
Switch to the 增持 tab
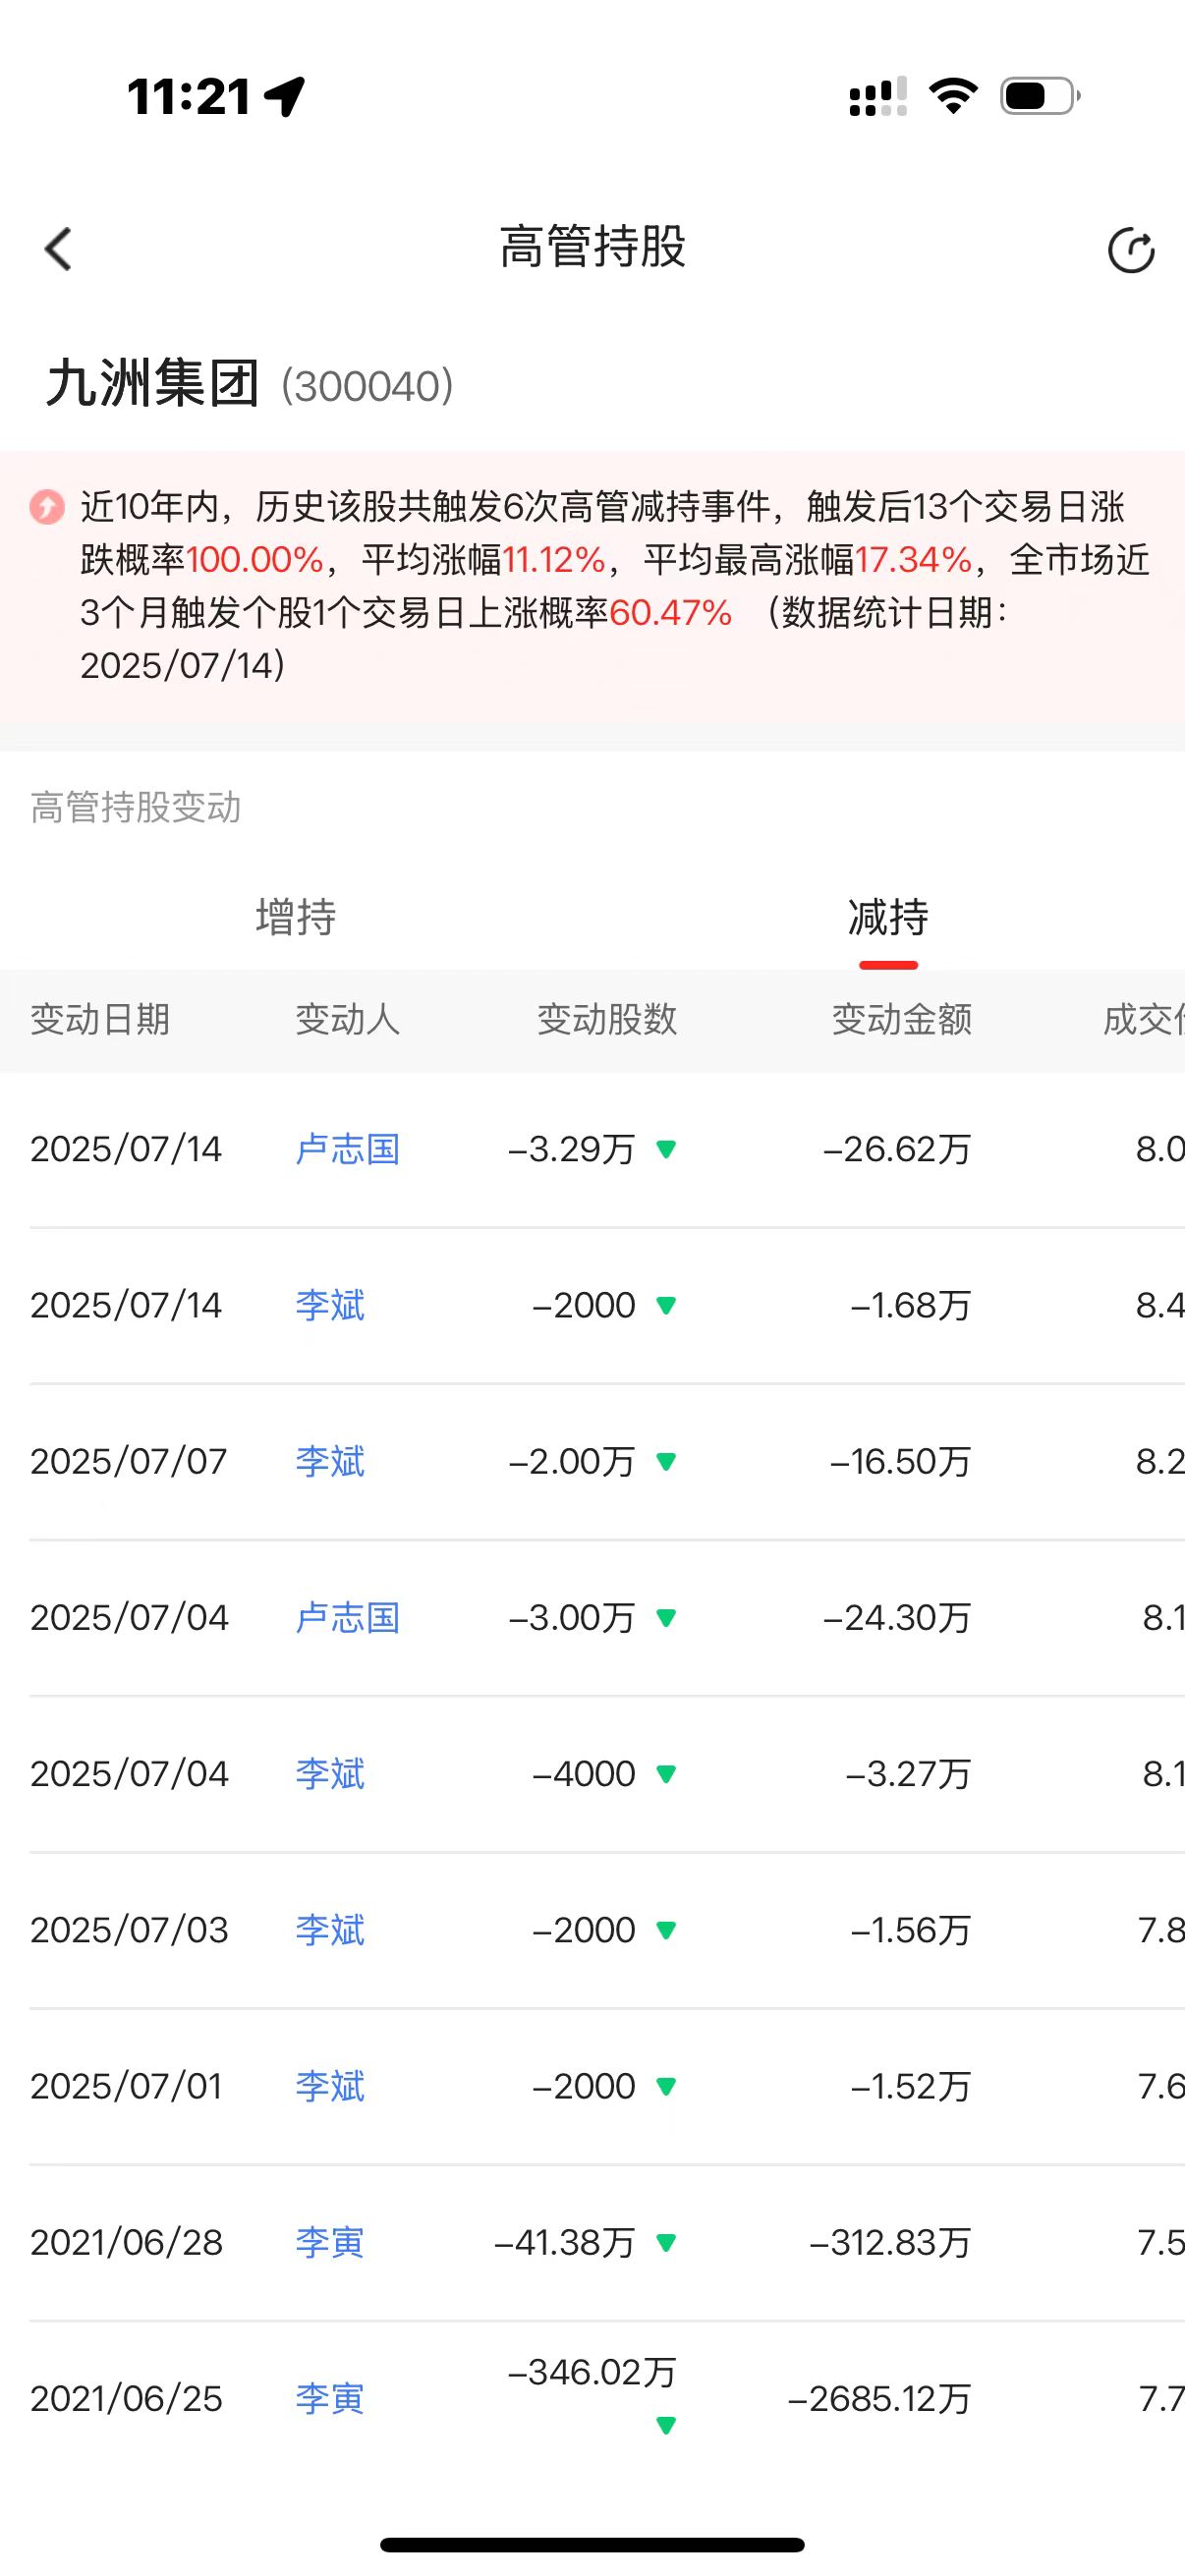pos(296,917)
